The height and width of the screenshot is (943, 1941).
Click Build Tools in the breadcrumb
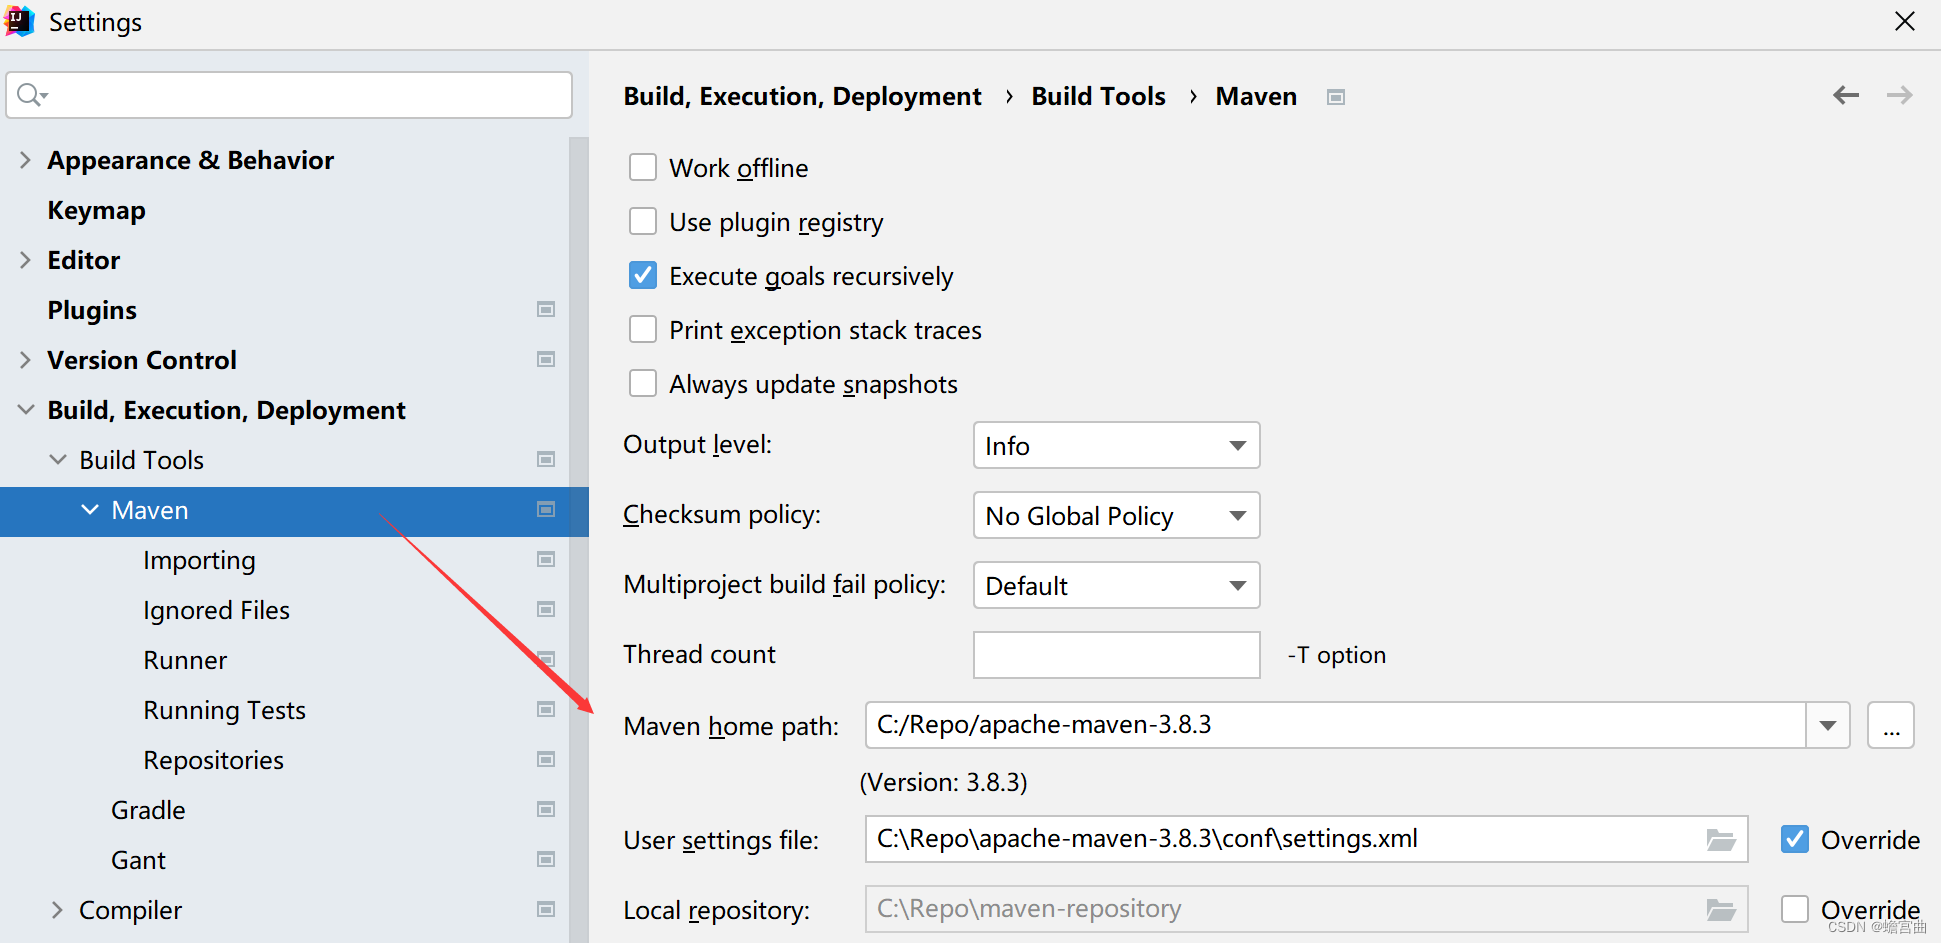pos(1098,96)
